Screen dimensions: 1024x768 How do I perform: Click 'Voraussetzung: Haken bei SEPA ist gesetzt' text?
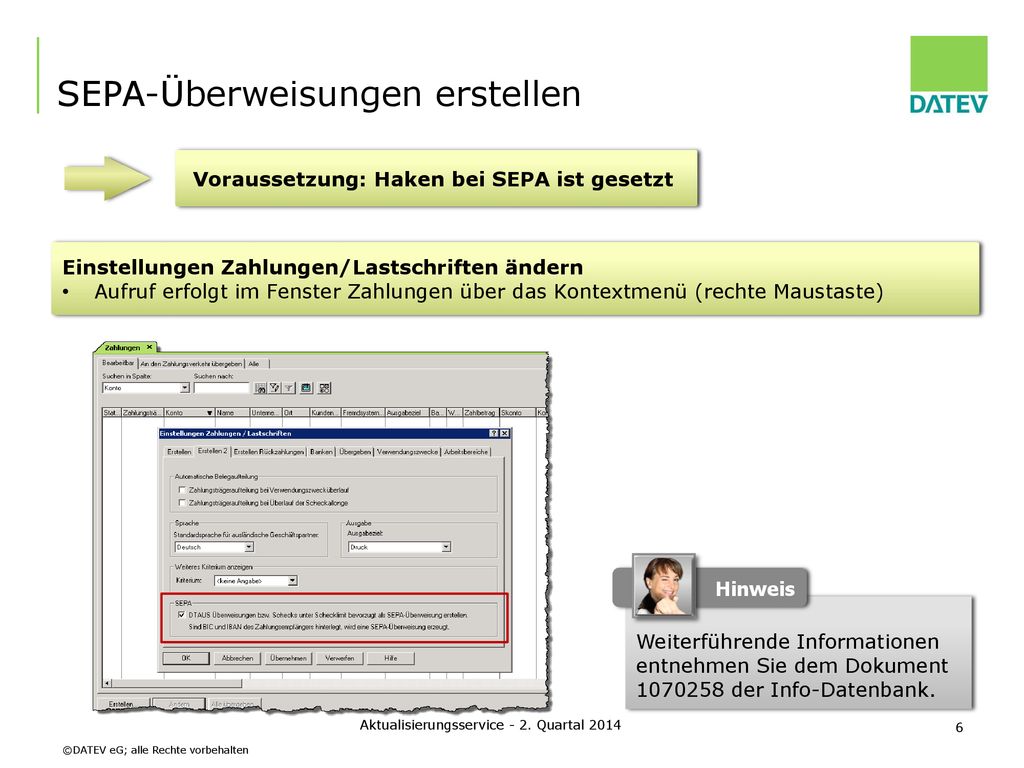(x=433, y=180)
